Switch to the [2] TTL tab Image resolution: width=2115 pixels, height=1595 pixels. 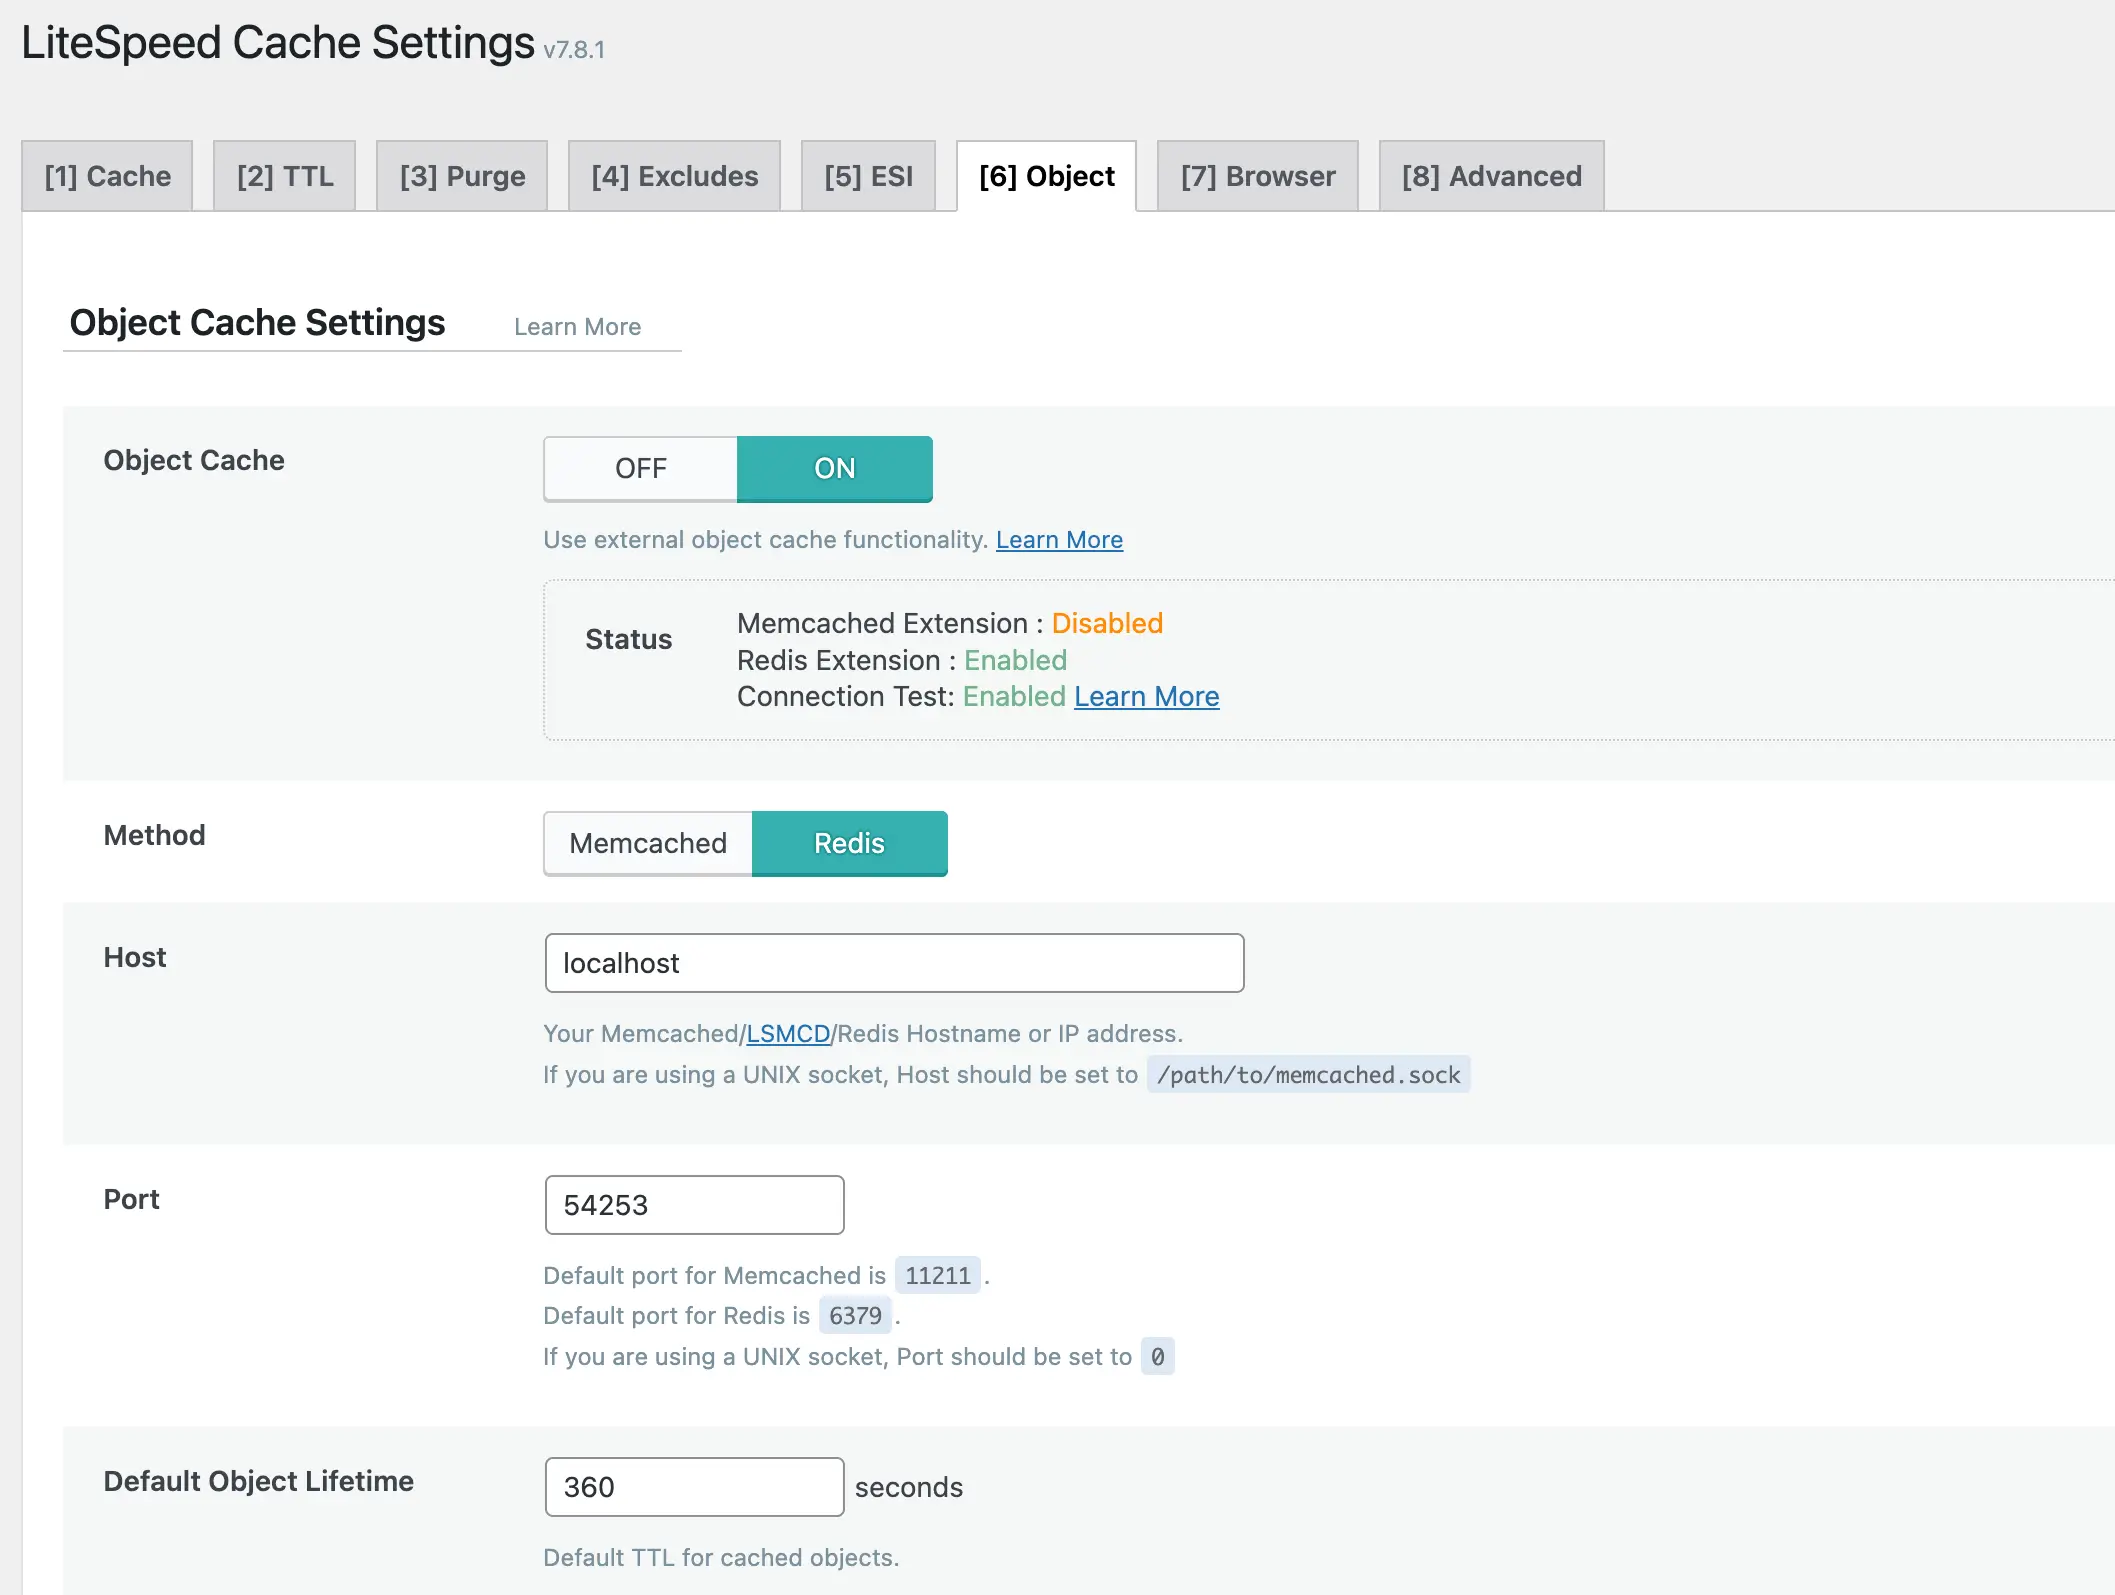pos(285,176)
